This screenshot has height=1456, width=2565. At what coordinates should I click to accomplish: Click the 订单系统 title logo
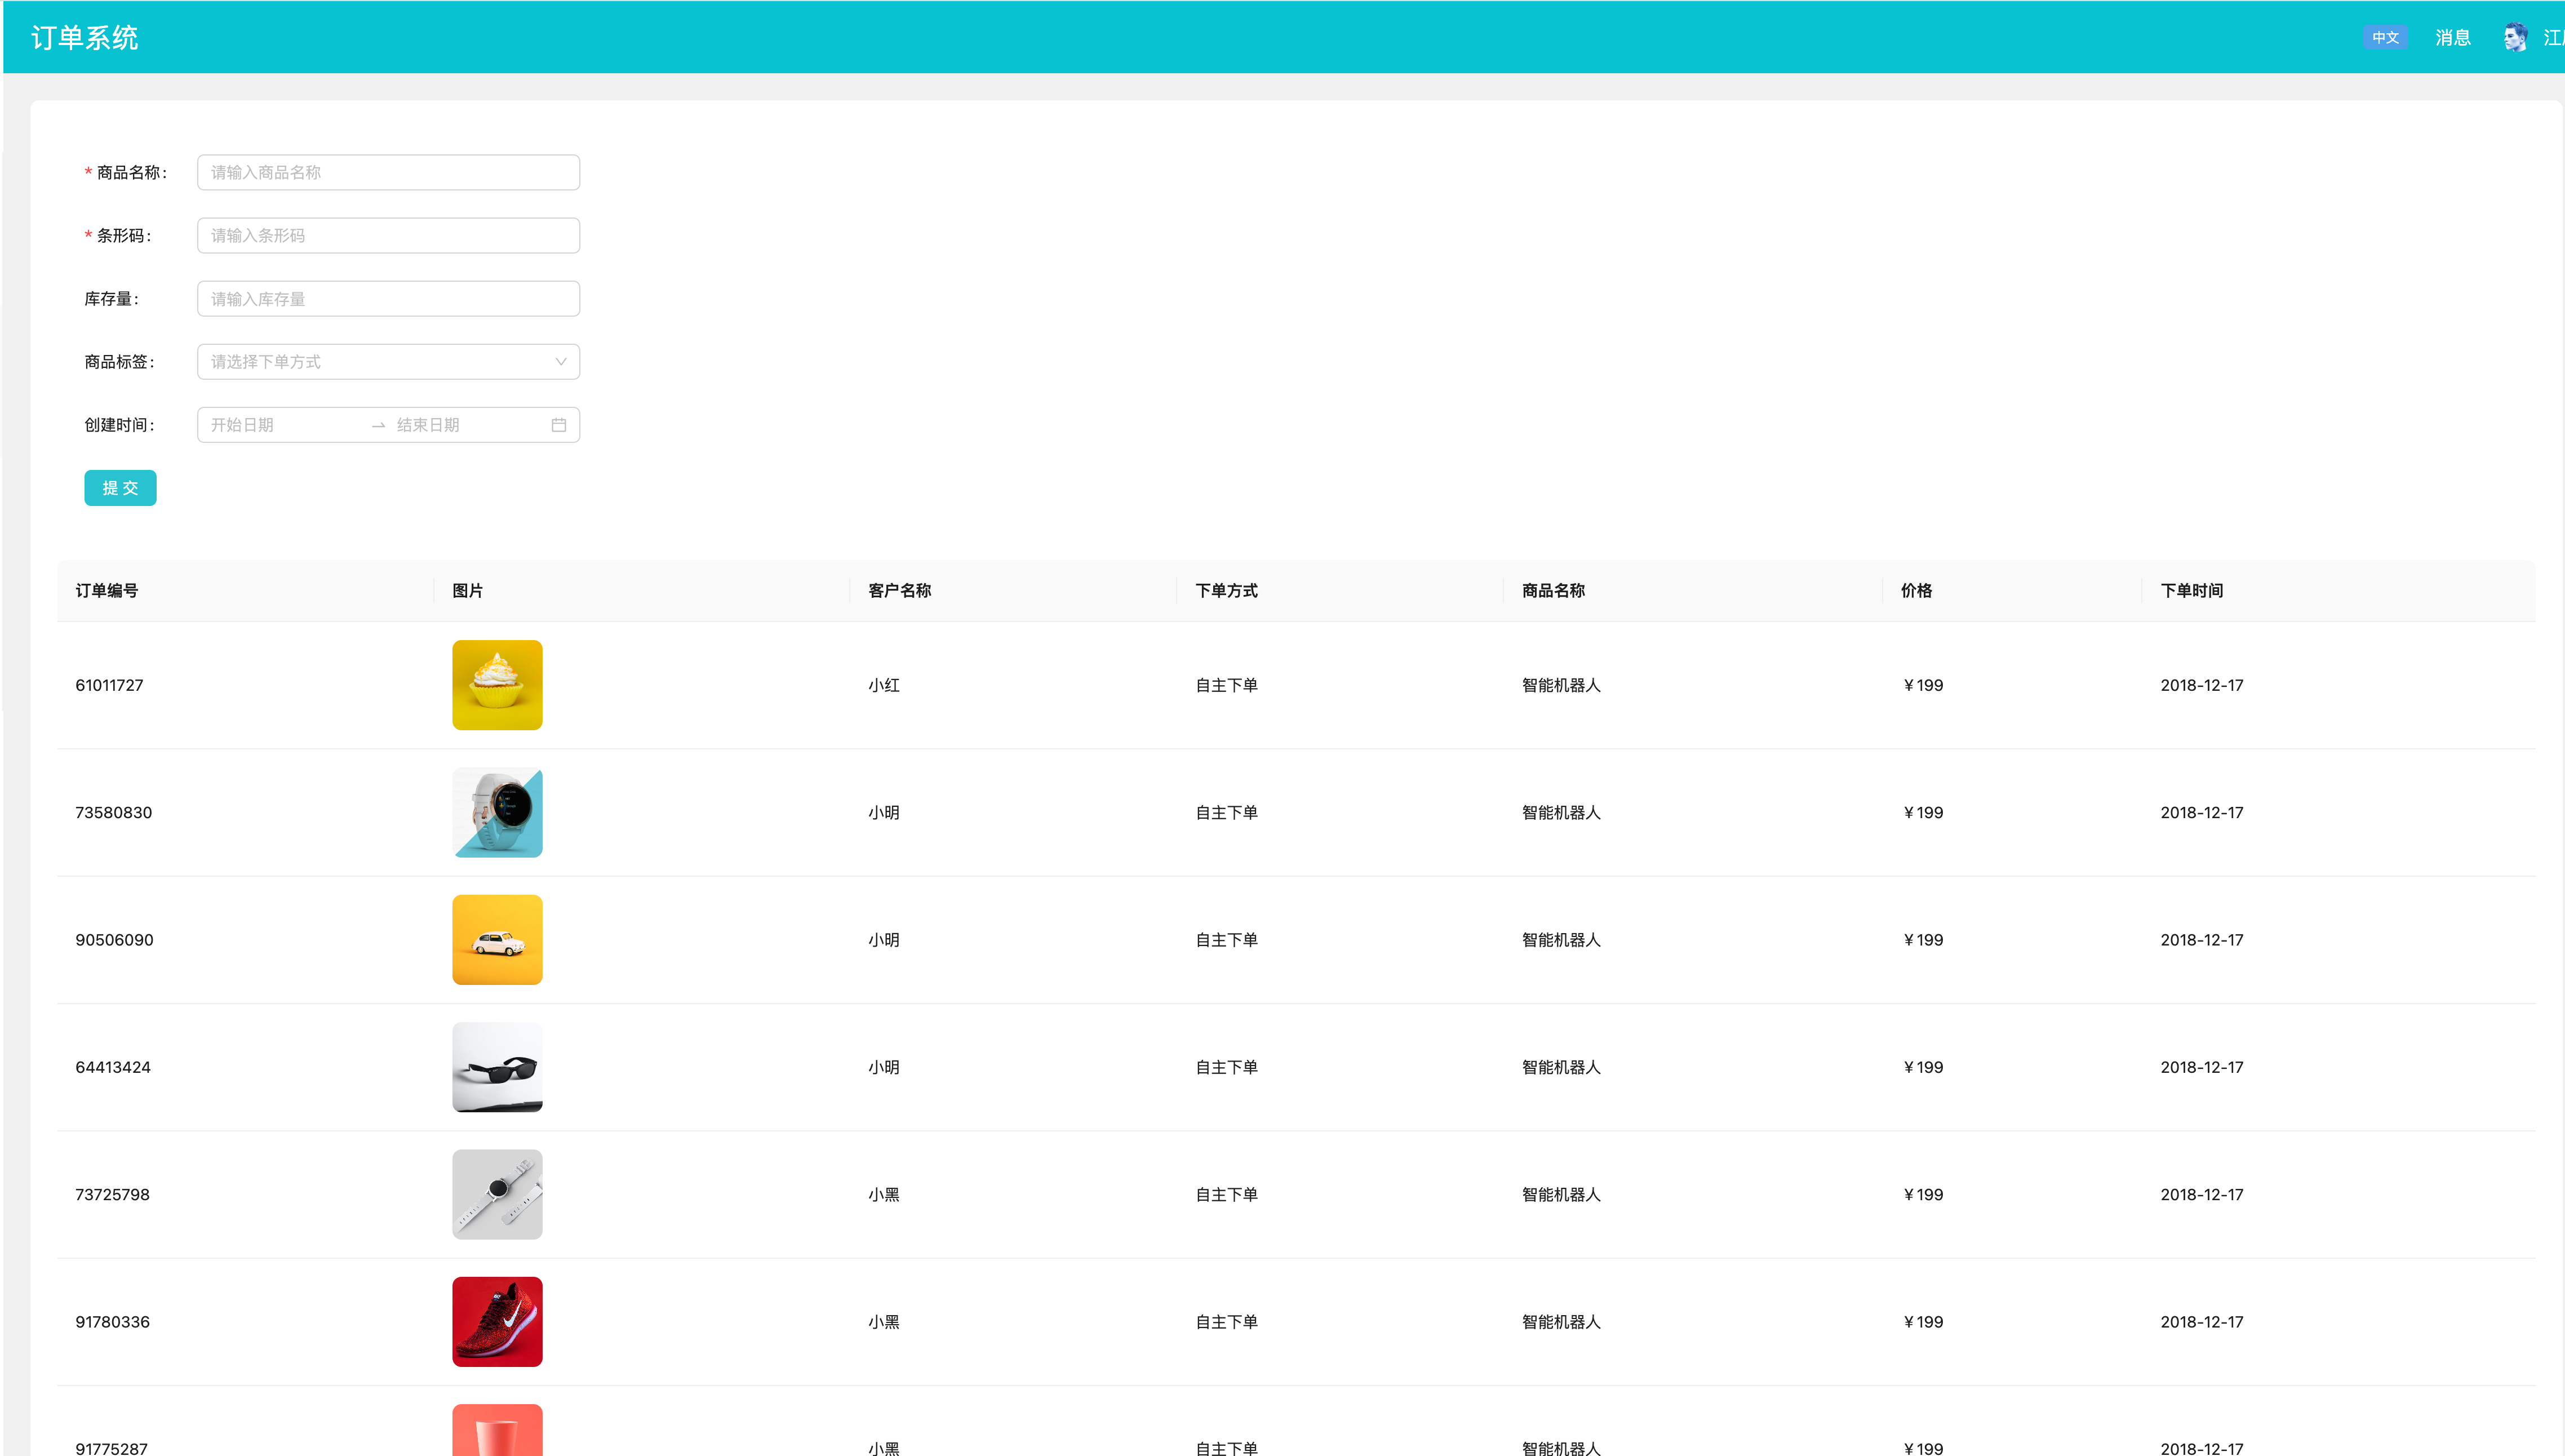85,38
